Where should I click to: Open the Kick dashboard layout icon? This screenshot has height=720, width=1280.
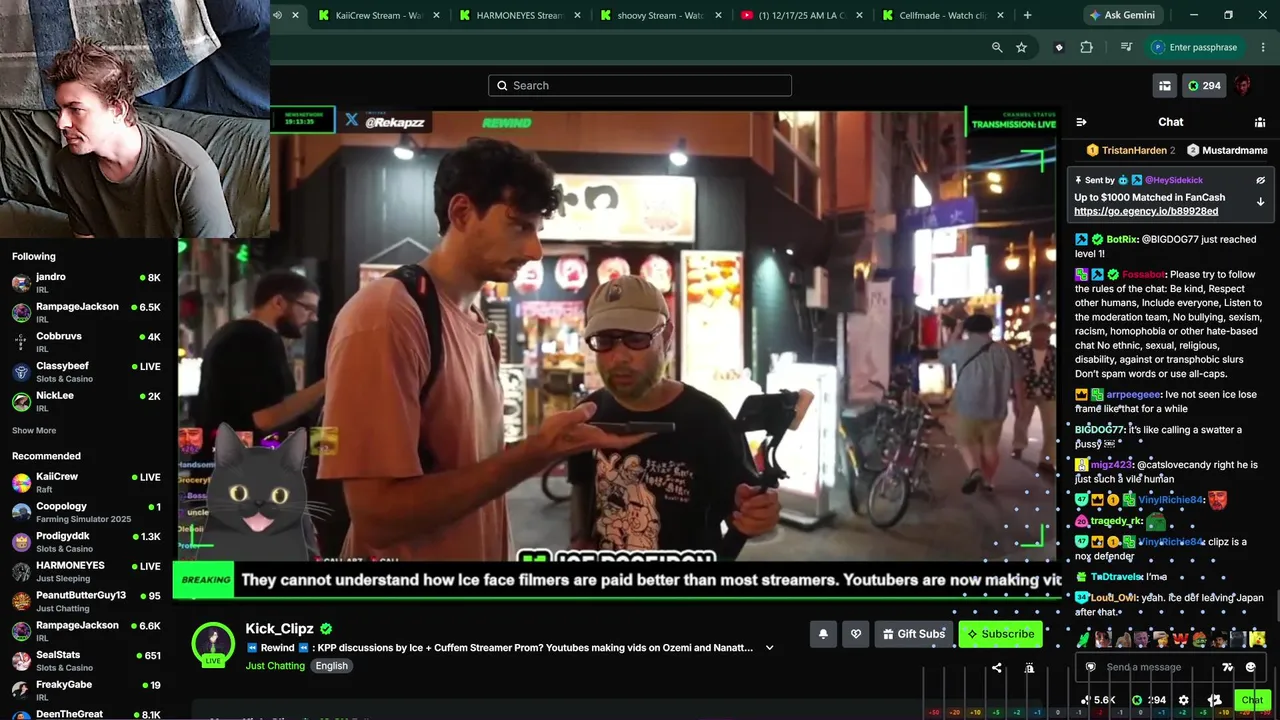[x=1165, y=86]
